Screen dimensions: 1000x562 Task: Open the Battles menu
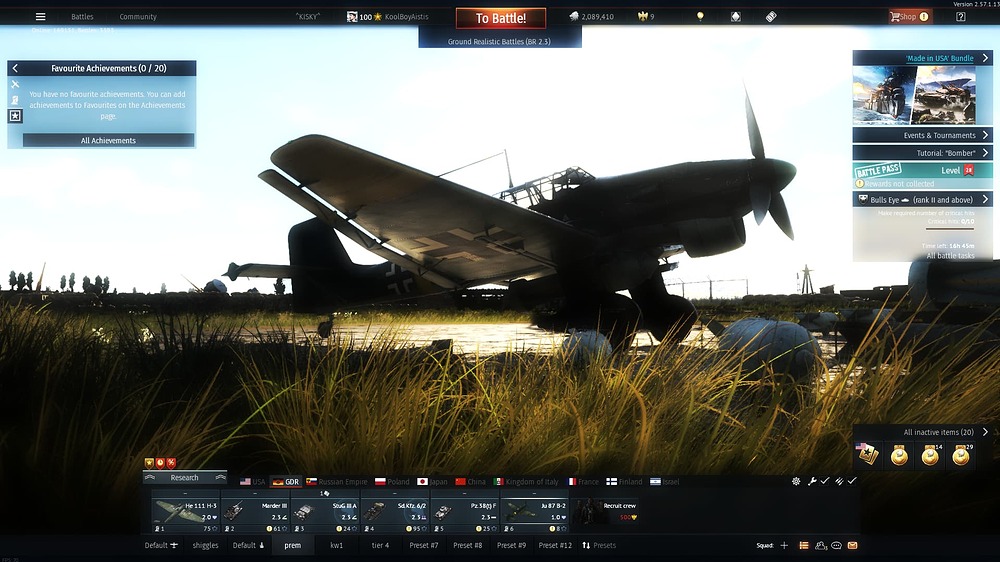point(82,17)
